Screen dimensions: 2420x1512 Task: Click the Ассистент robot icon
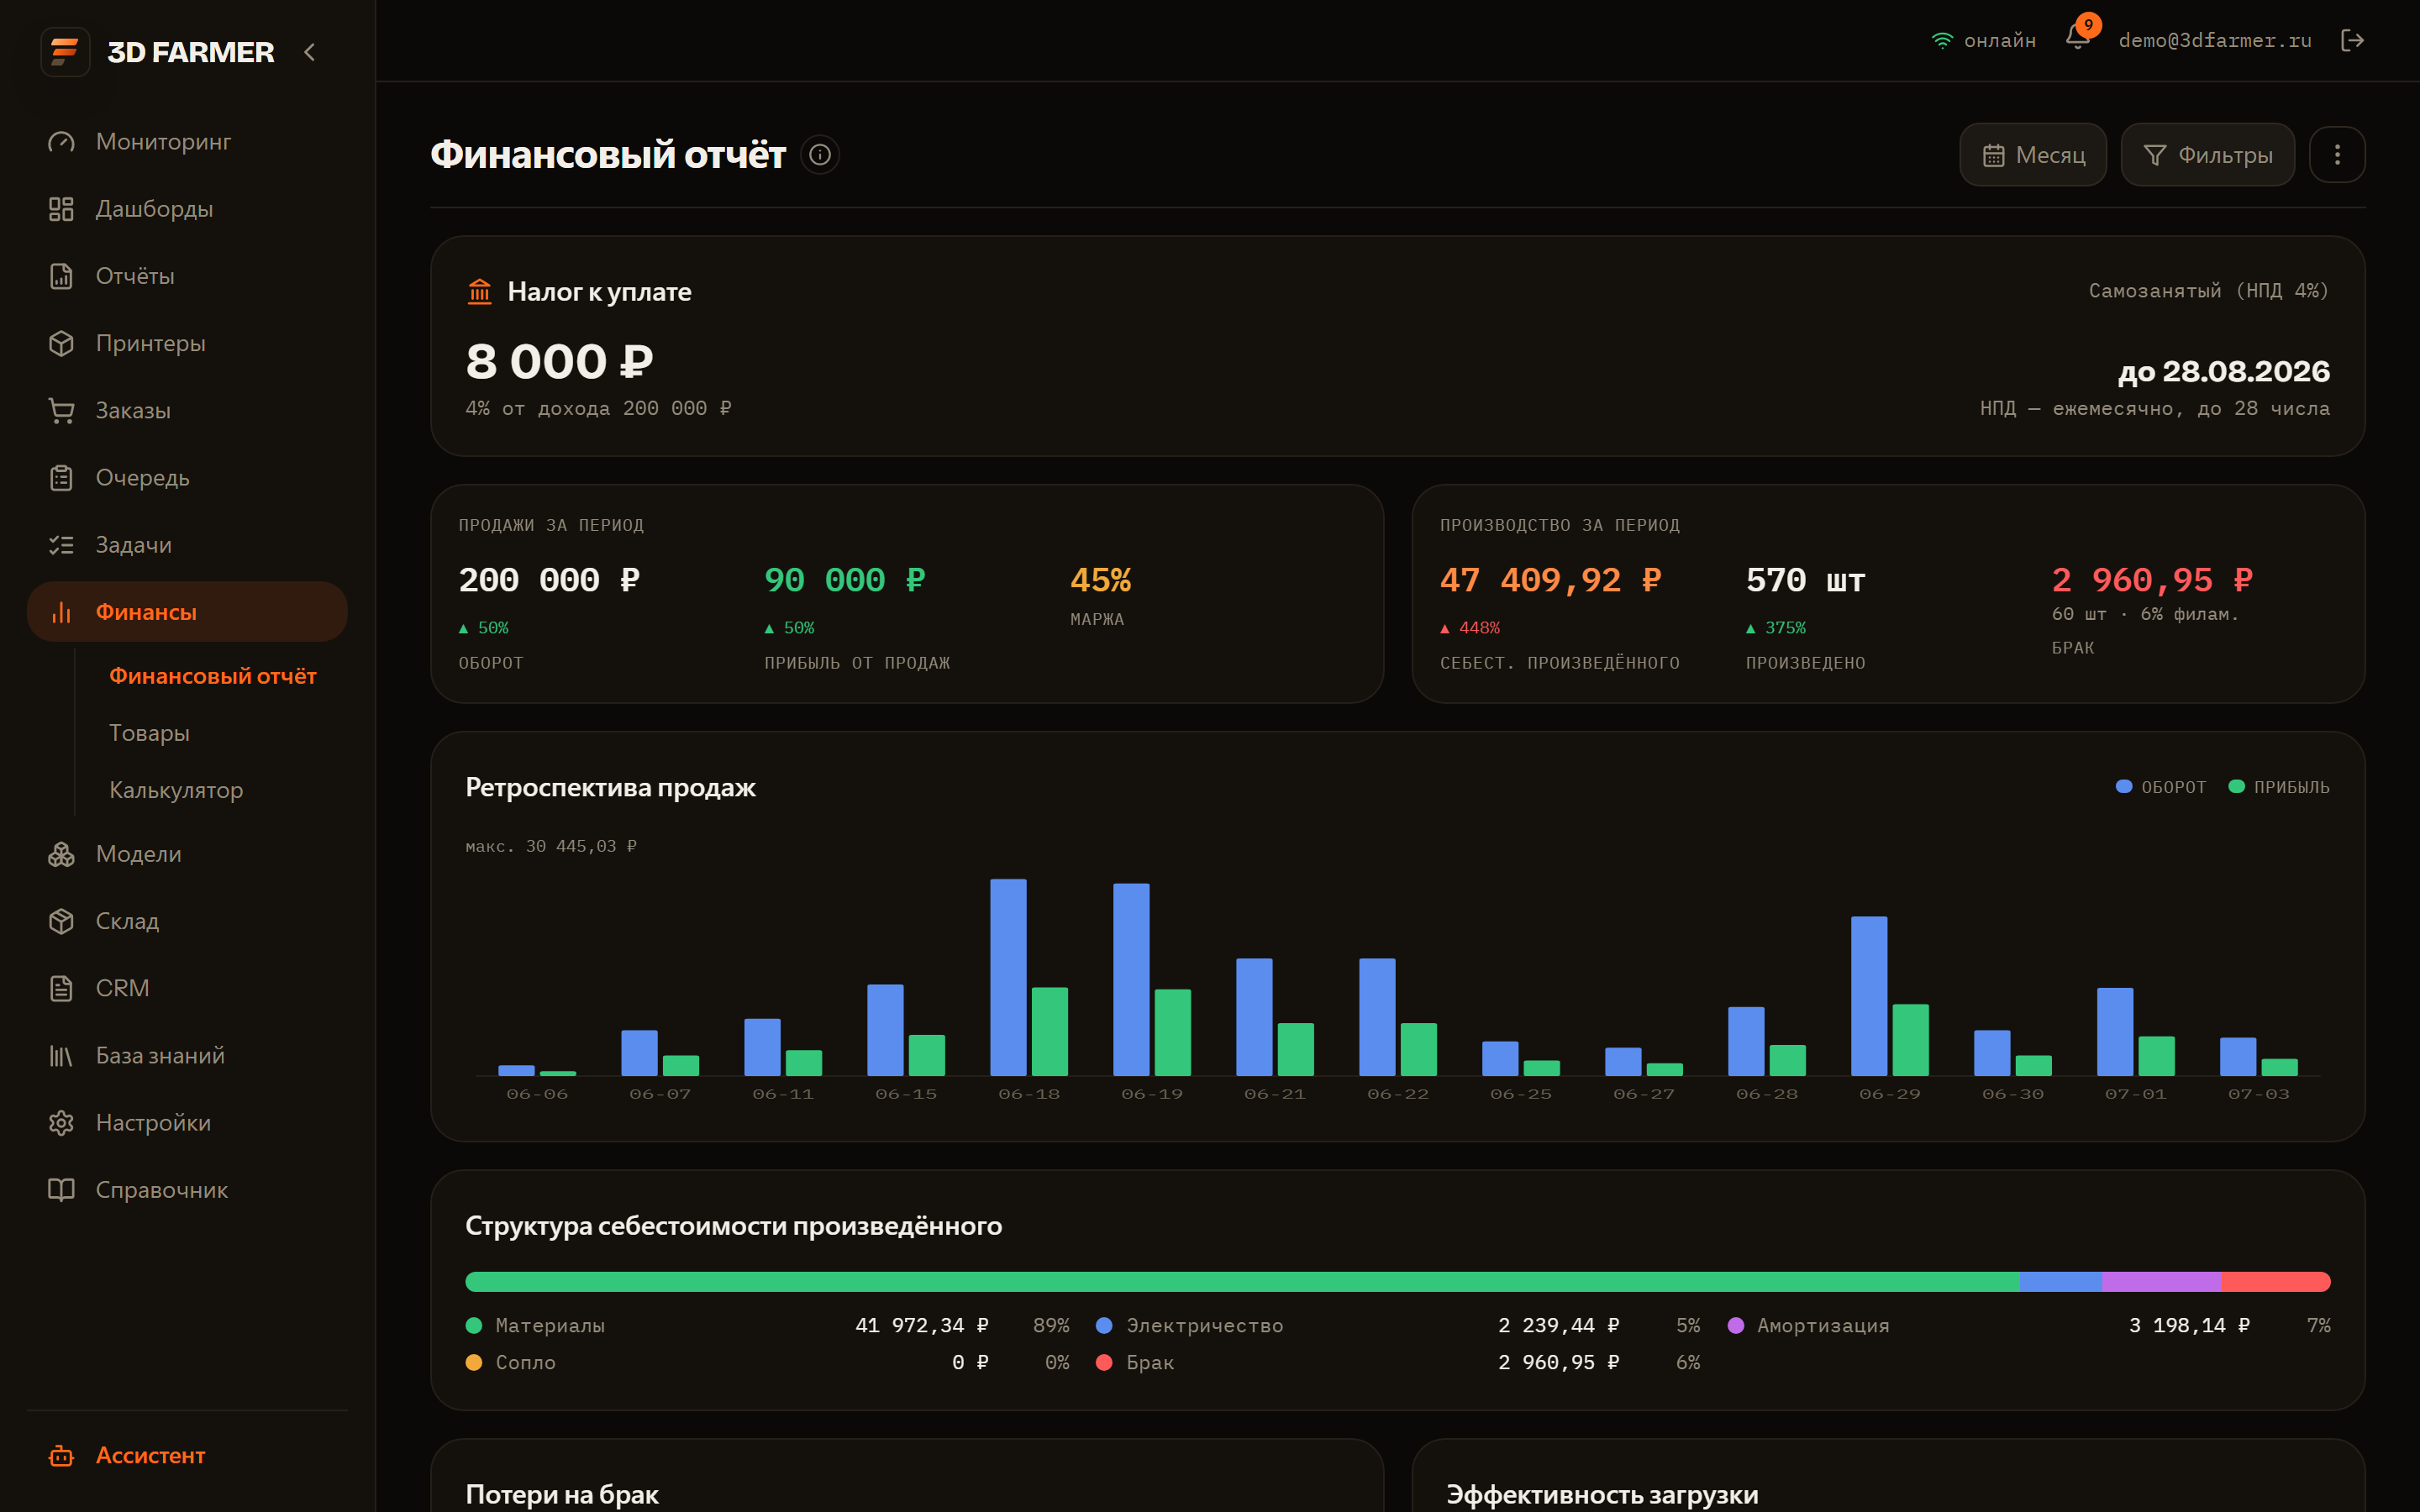tap(61, 1455)
